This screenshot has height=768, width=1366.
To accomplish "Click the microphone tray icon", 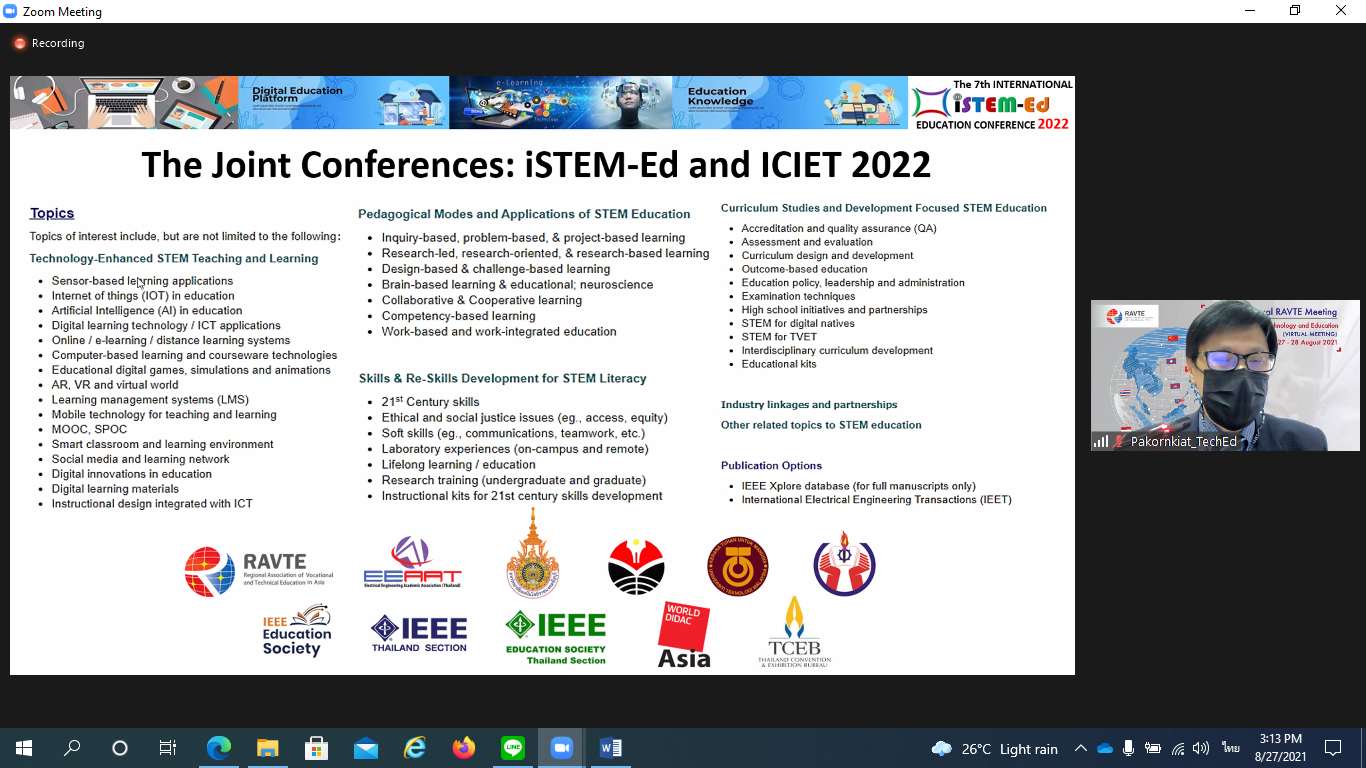I will point(1129,748).
